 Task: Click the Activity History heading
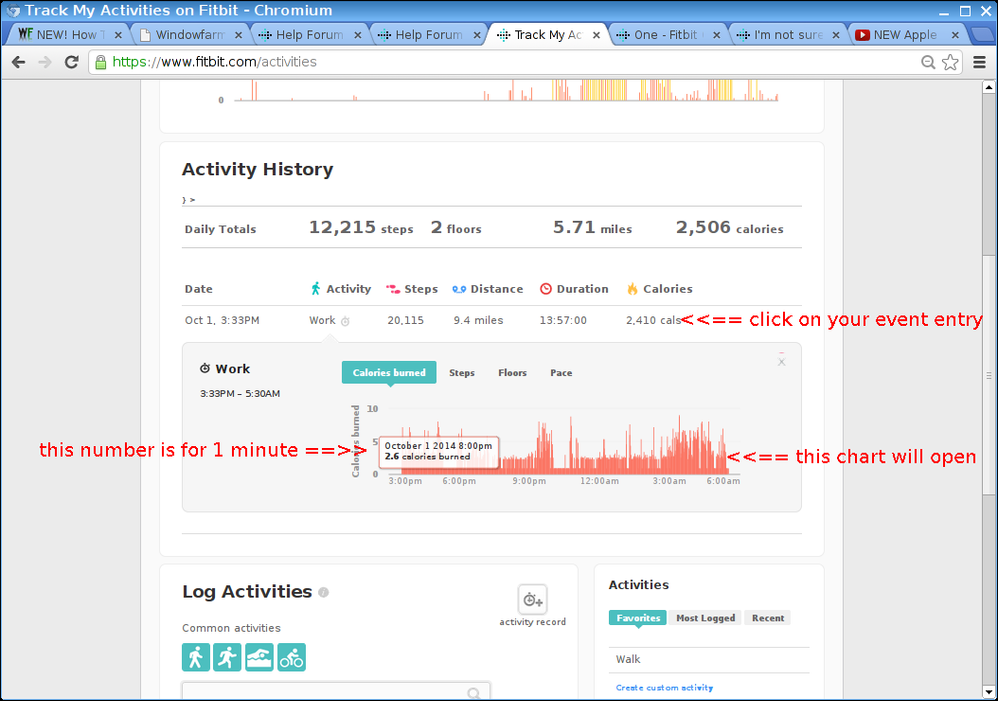click(258, 169)
